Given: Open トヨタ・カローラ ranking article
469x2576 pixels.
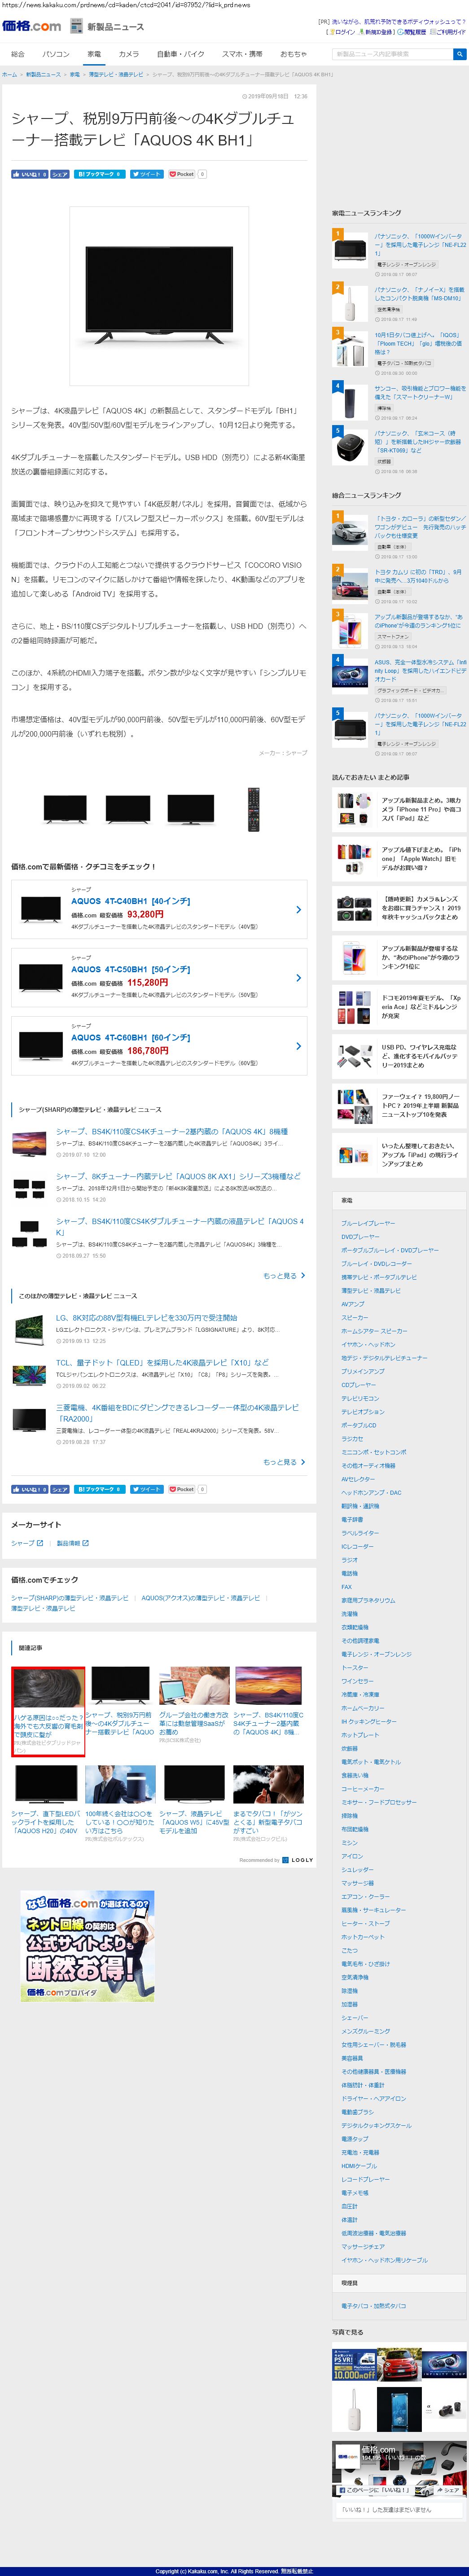Looking at the screenshot, I should point(420,528).
